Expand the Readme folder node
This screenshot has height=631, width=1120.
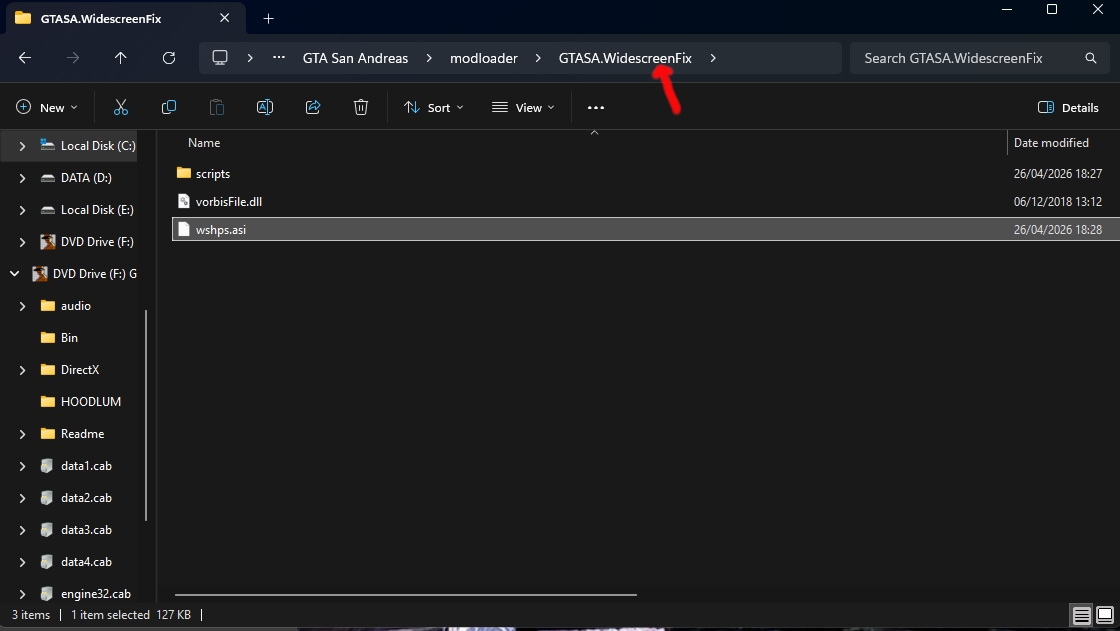click(22, 434)
